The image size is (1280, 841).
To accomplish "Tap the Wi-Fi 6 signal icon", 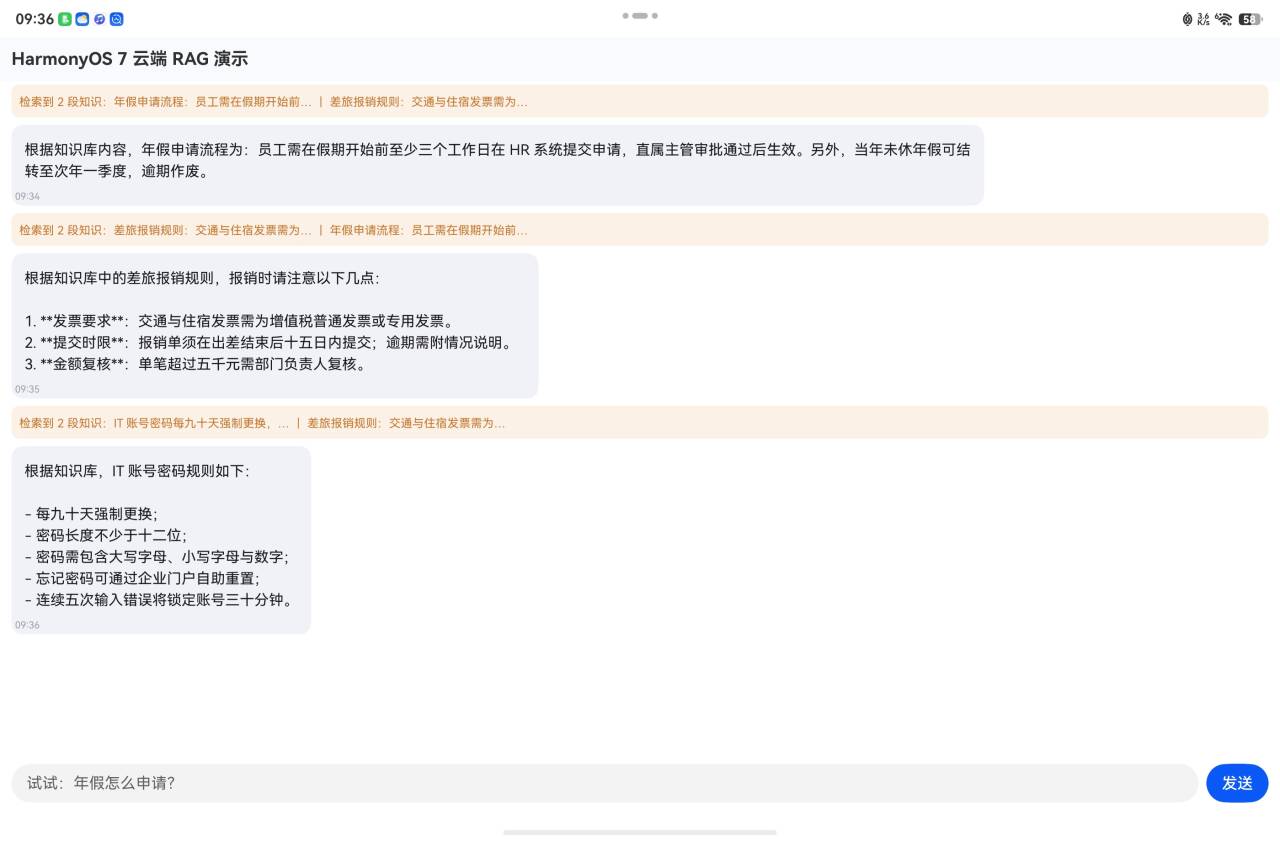I will pos(1224,19).
